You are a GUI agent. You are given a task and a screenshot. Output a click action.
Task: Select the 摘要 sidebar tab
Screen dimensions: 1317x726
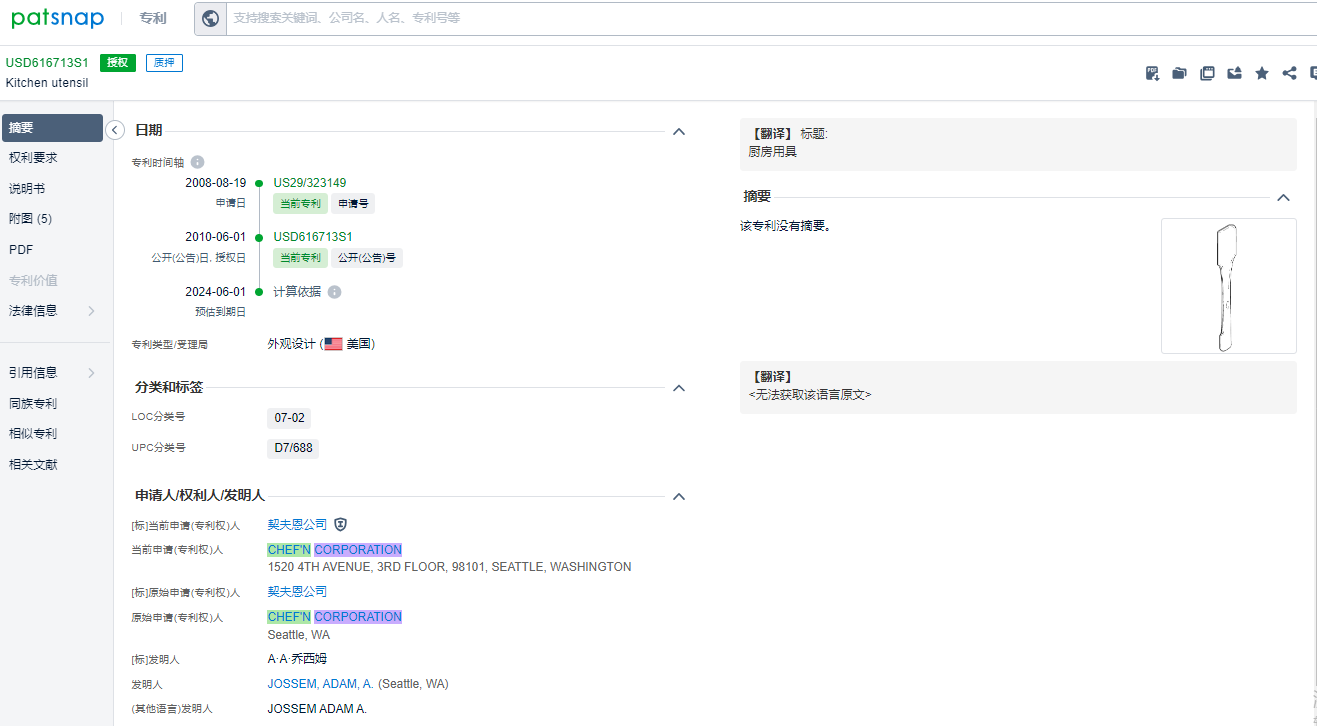(x=52, y=128)
